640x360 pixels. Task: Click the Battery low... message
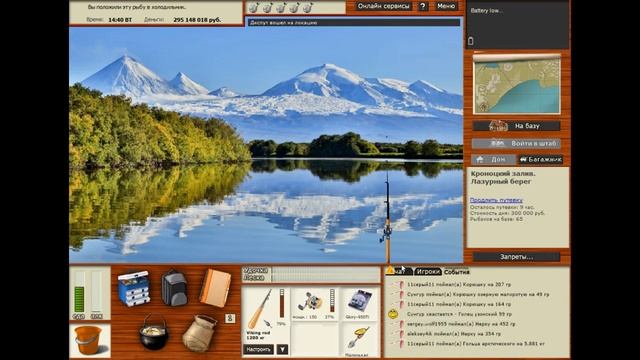point(487,11)
